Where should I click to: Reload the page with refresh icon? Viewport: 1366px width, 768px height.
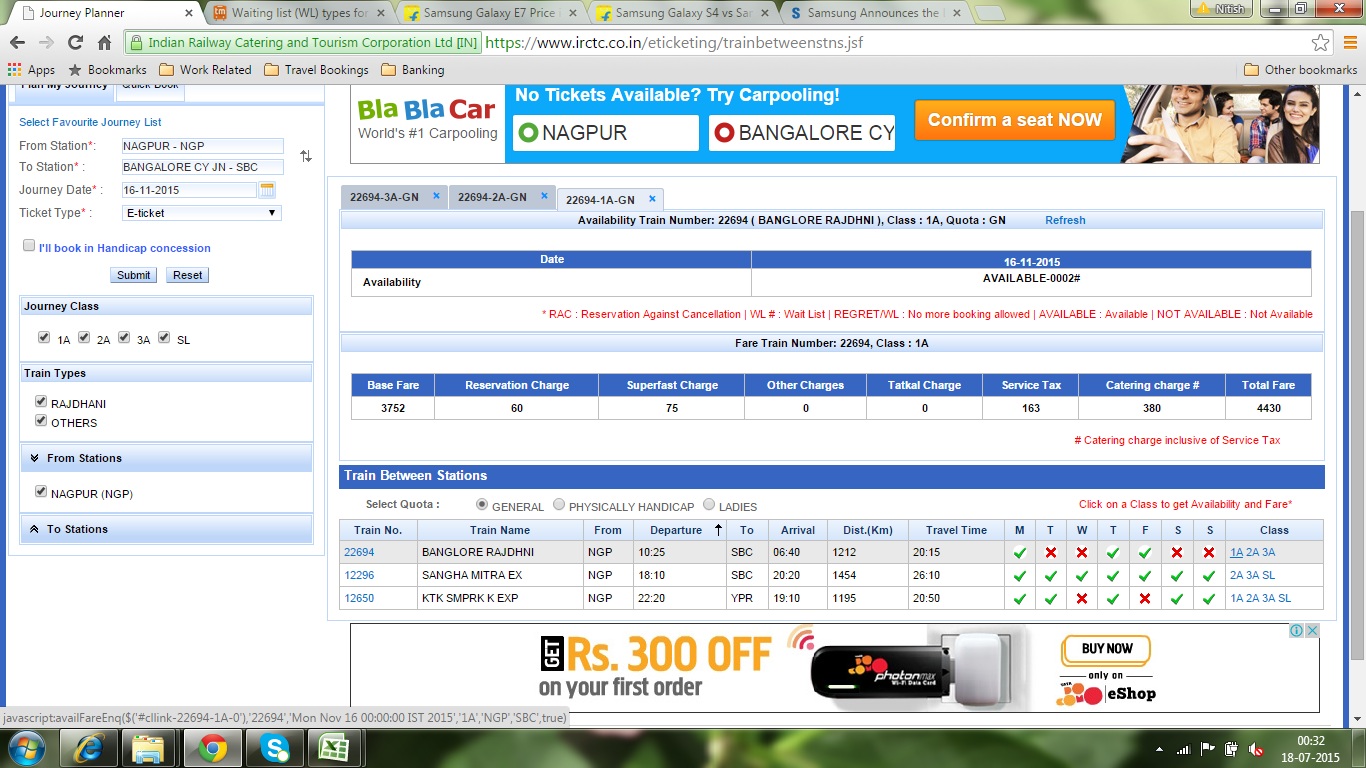pyautogui.click(x=75, y=43)
